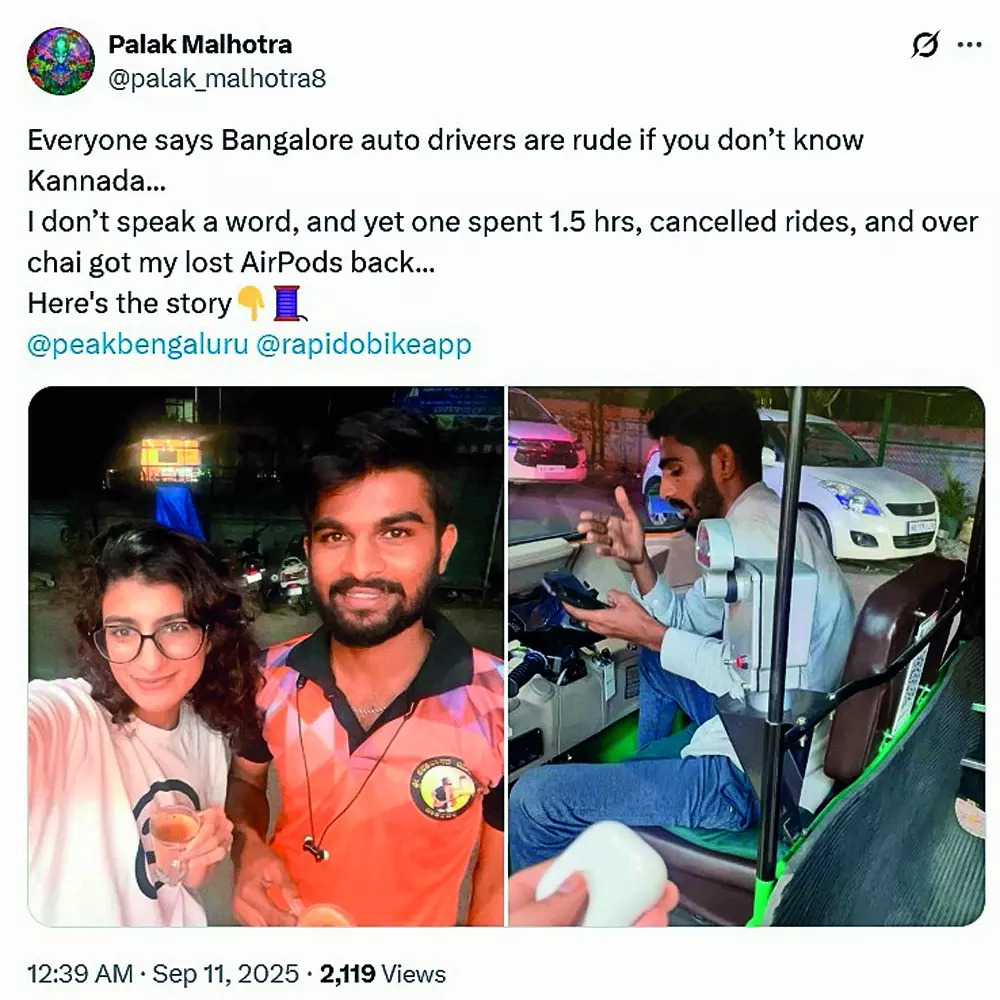Viewport: 1000px width, 1000px height.
Task: Open the auto-rickshaw driver photo
Action: pyautogui.click(x=746, y=656)
